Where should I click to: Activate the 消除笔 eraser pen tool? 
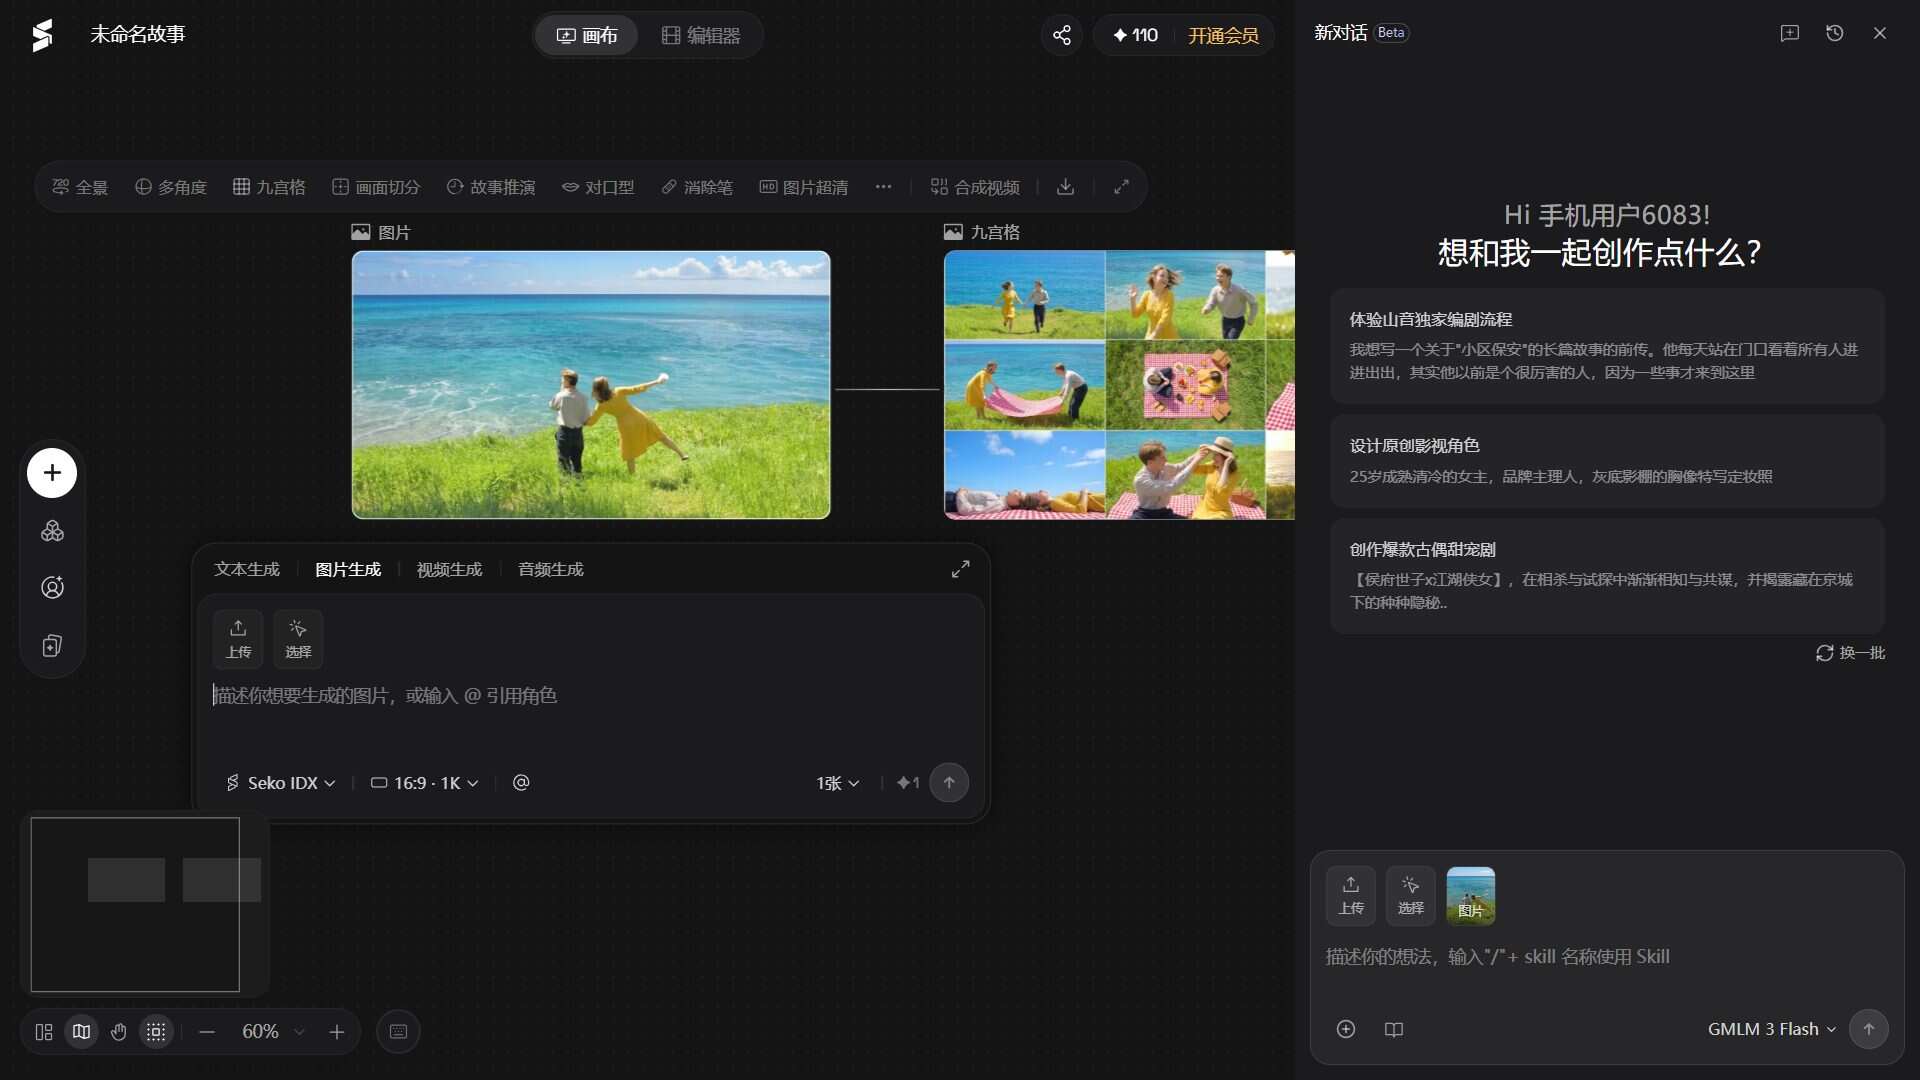pyautogui.click(x=697, y=187)
